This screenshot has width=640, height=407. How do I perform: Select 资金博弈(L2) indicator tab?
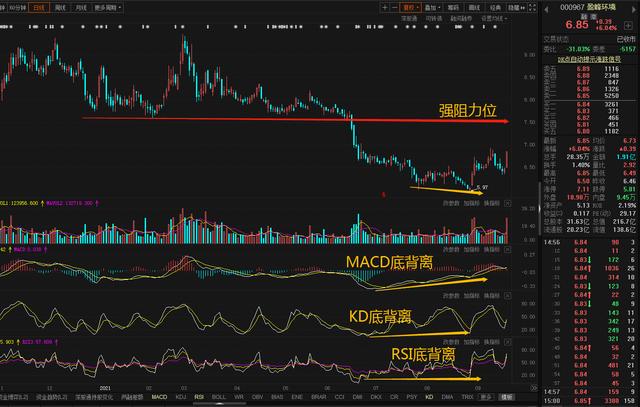pyautogui.click(x=13, y=397)
